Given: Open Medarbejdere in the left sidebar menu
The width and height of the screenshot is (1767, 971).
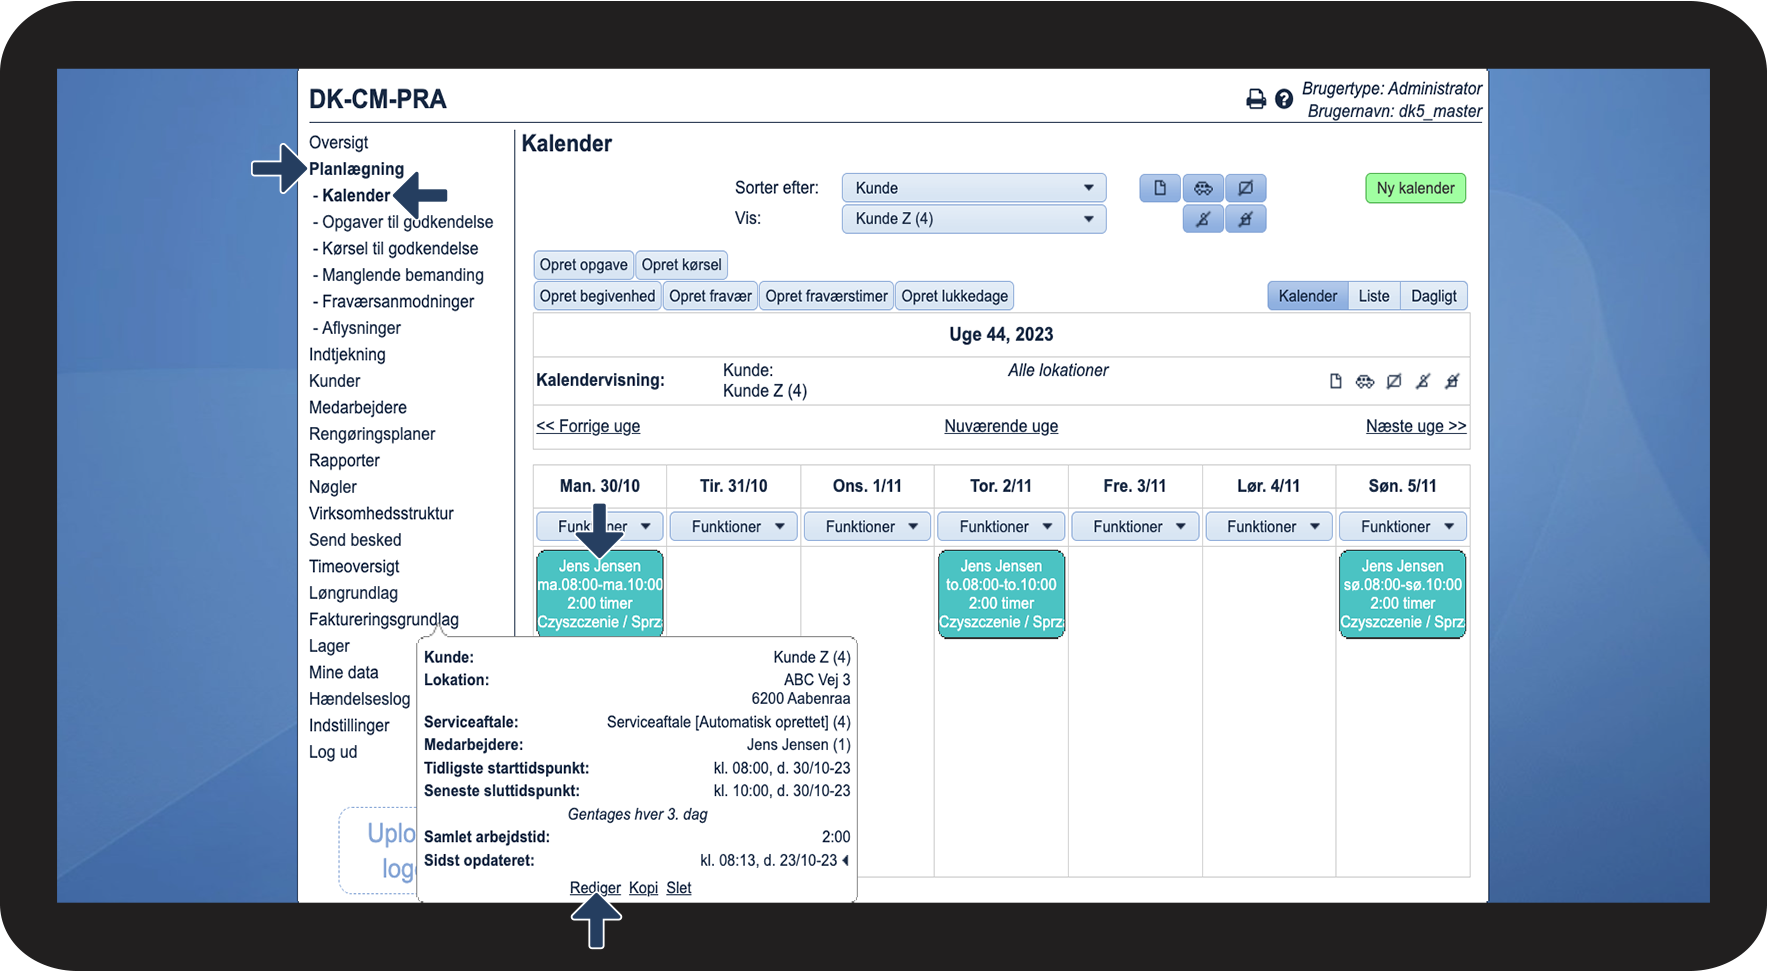Looking at the screenshot, I should coord(357,407).
